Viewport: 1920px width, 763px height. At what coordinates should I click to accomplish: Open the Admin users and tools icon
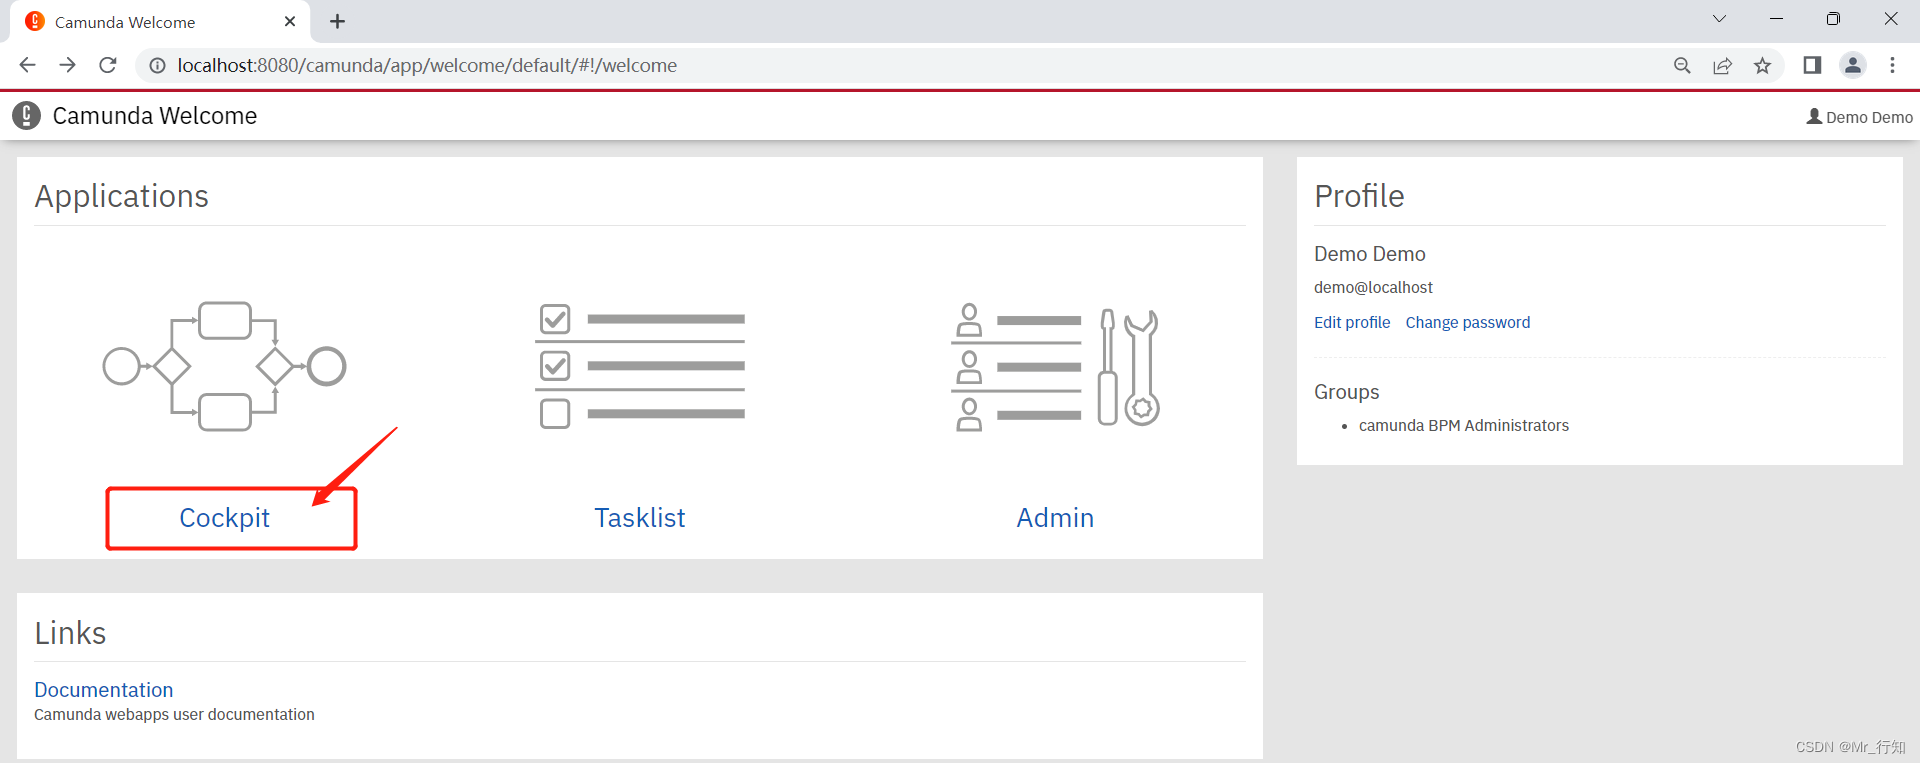pos(1055,366)
